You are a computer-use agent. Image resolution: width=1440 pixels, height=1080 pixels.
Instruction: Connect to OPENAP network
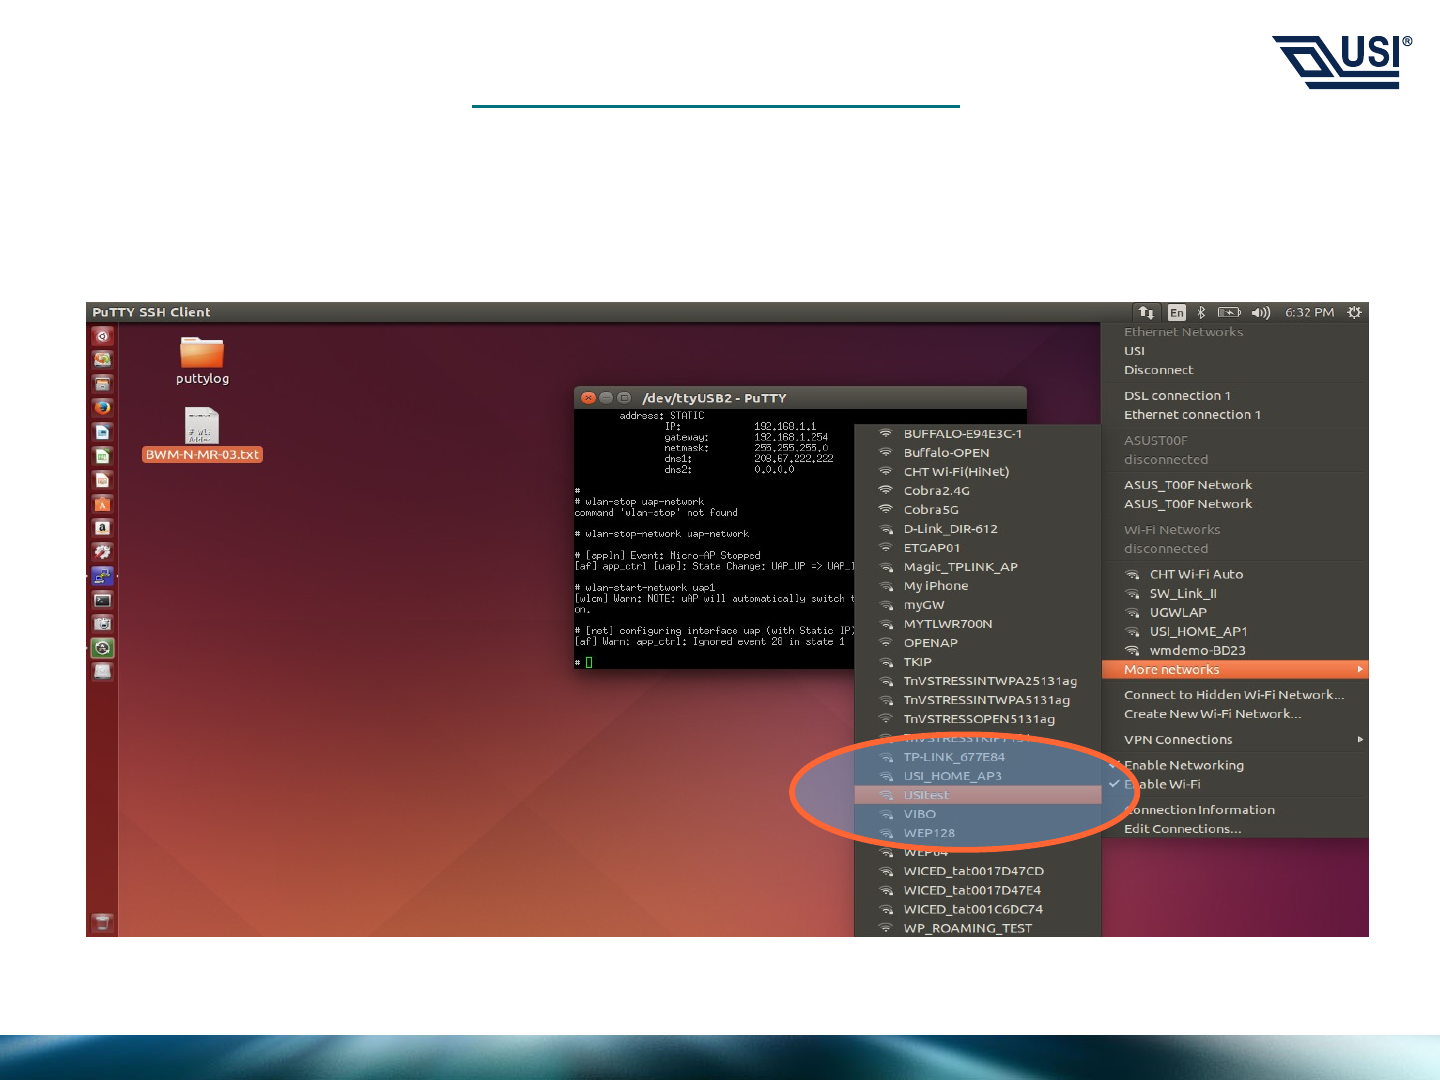point(978,643)
